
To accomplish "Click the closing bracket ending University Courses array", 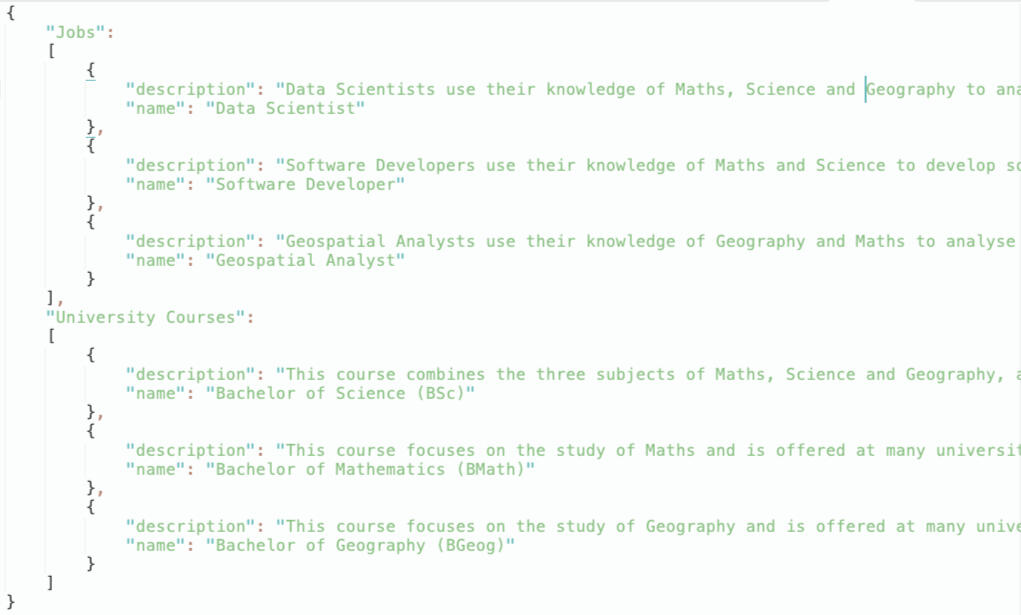I will tap(51, 583).
